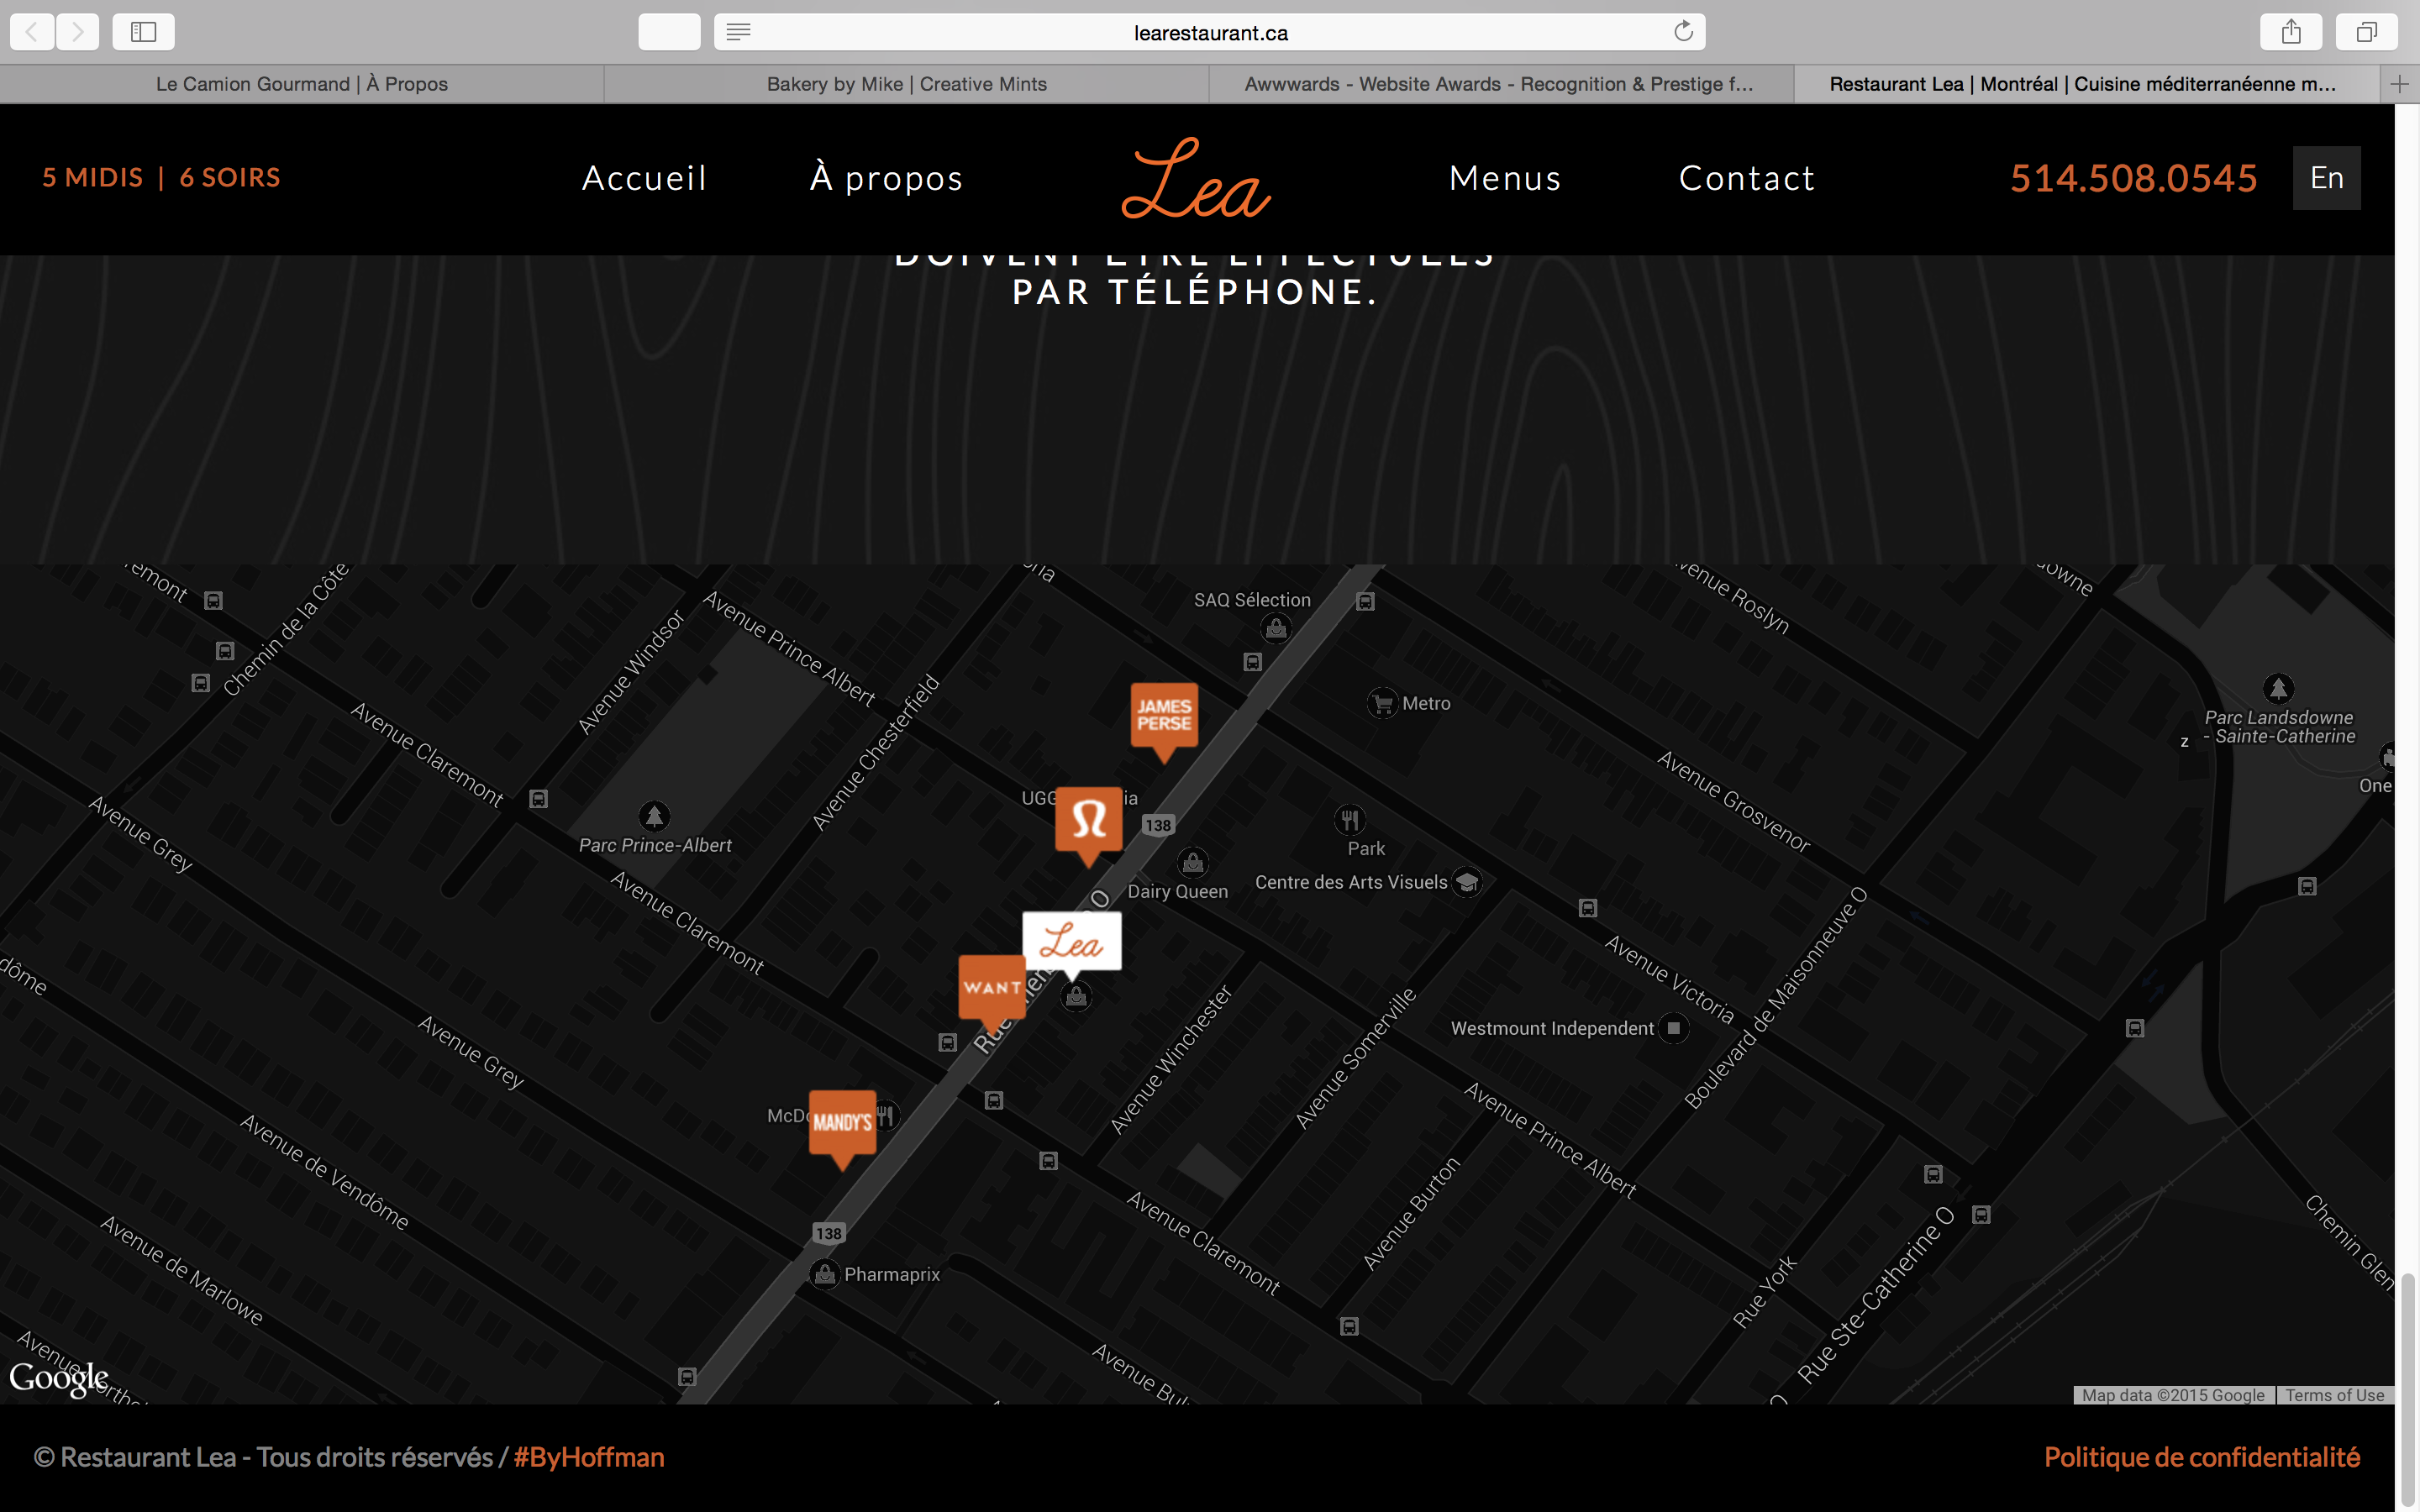2420x1512 pixels.
Task: Click the Parc Prince-Albert tree pin
Action: coord(654,817)
